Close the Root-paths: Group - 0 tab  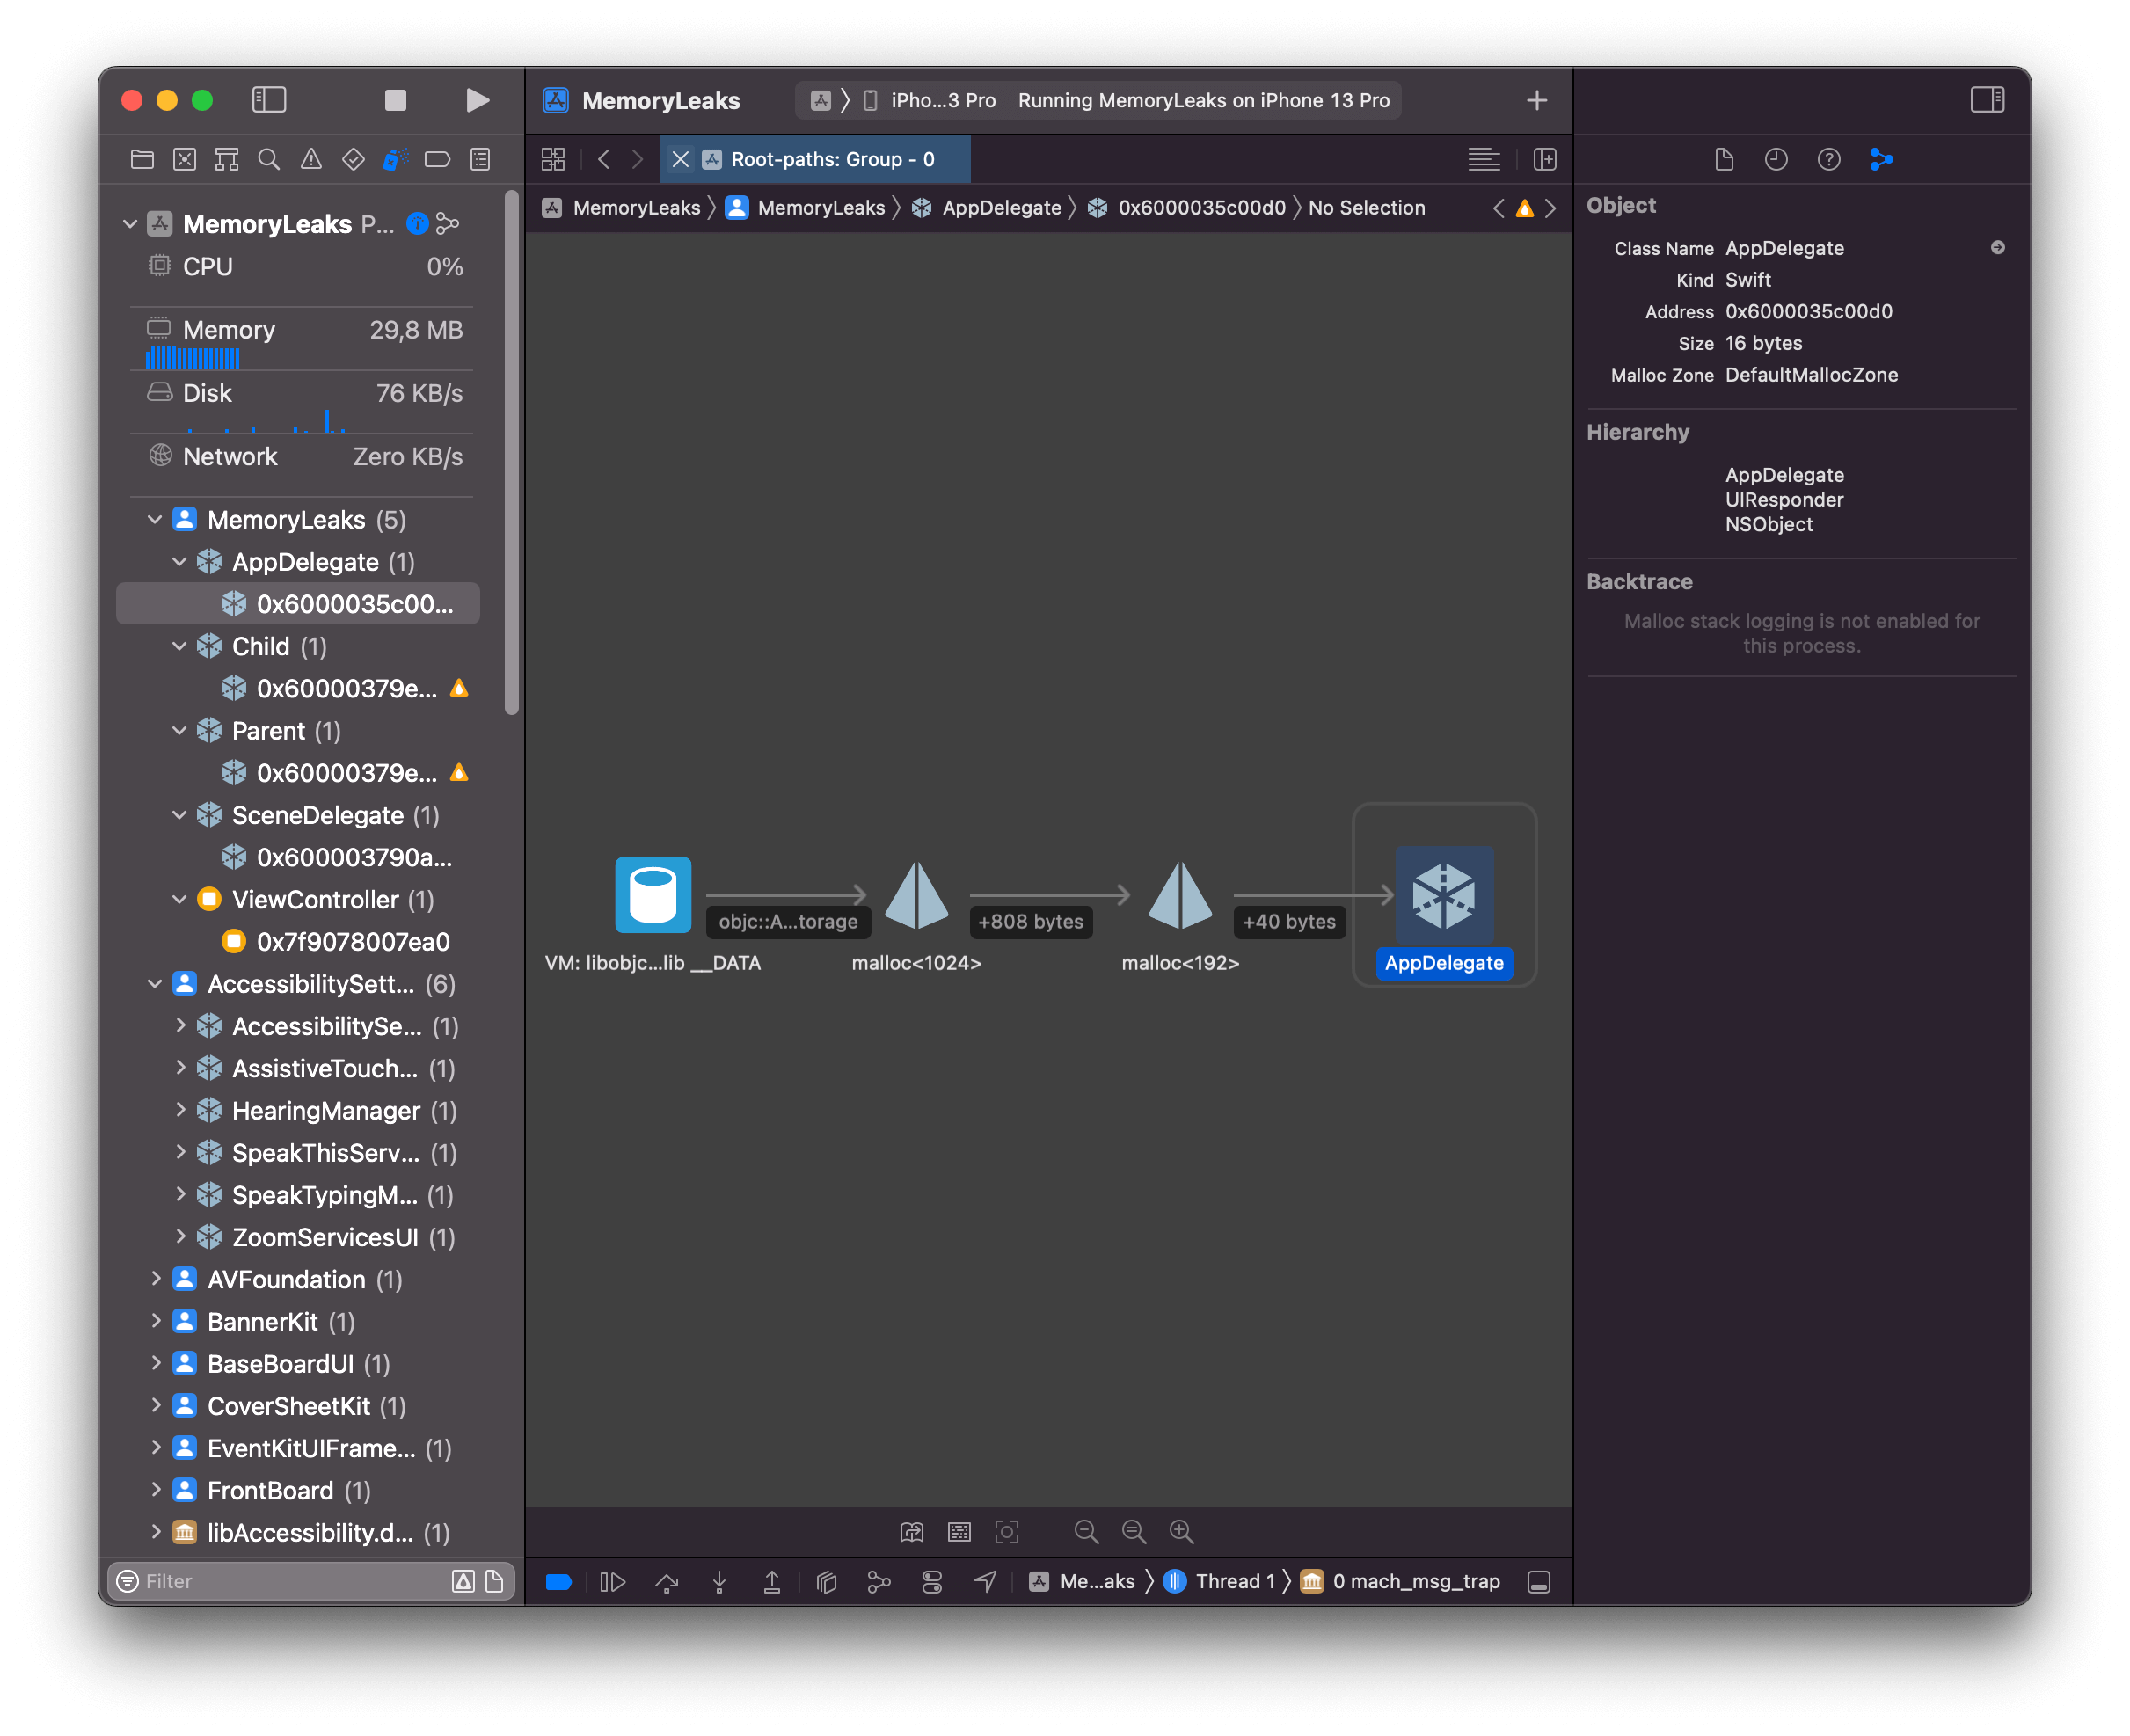click(681, 160)
